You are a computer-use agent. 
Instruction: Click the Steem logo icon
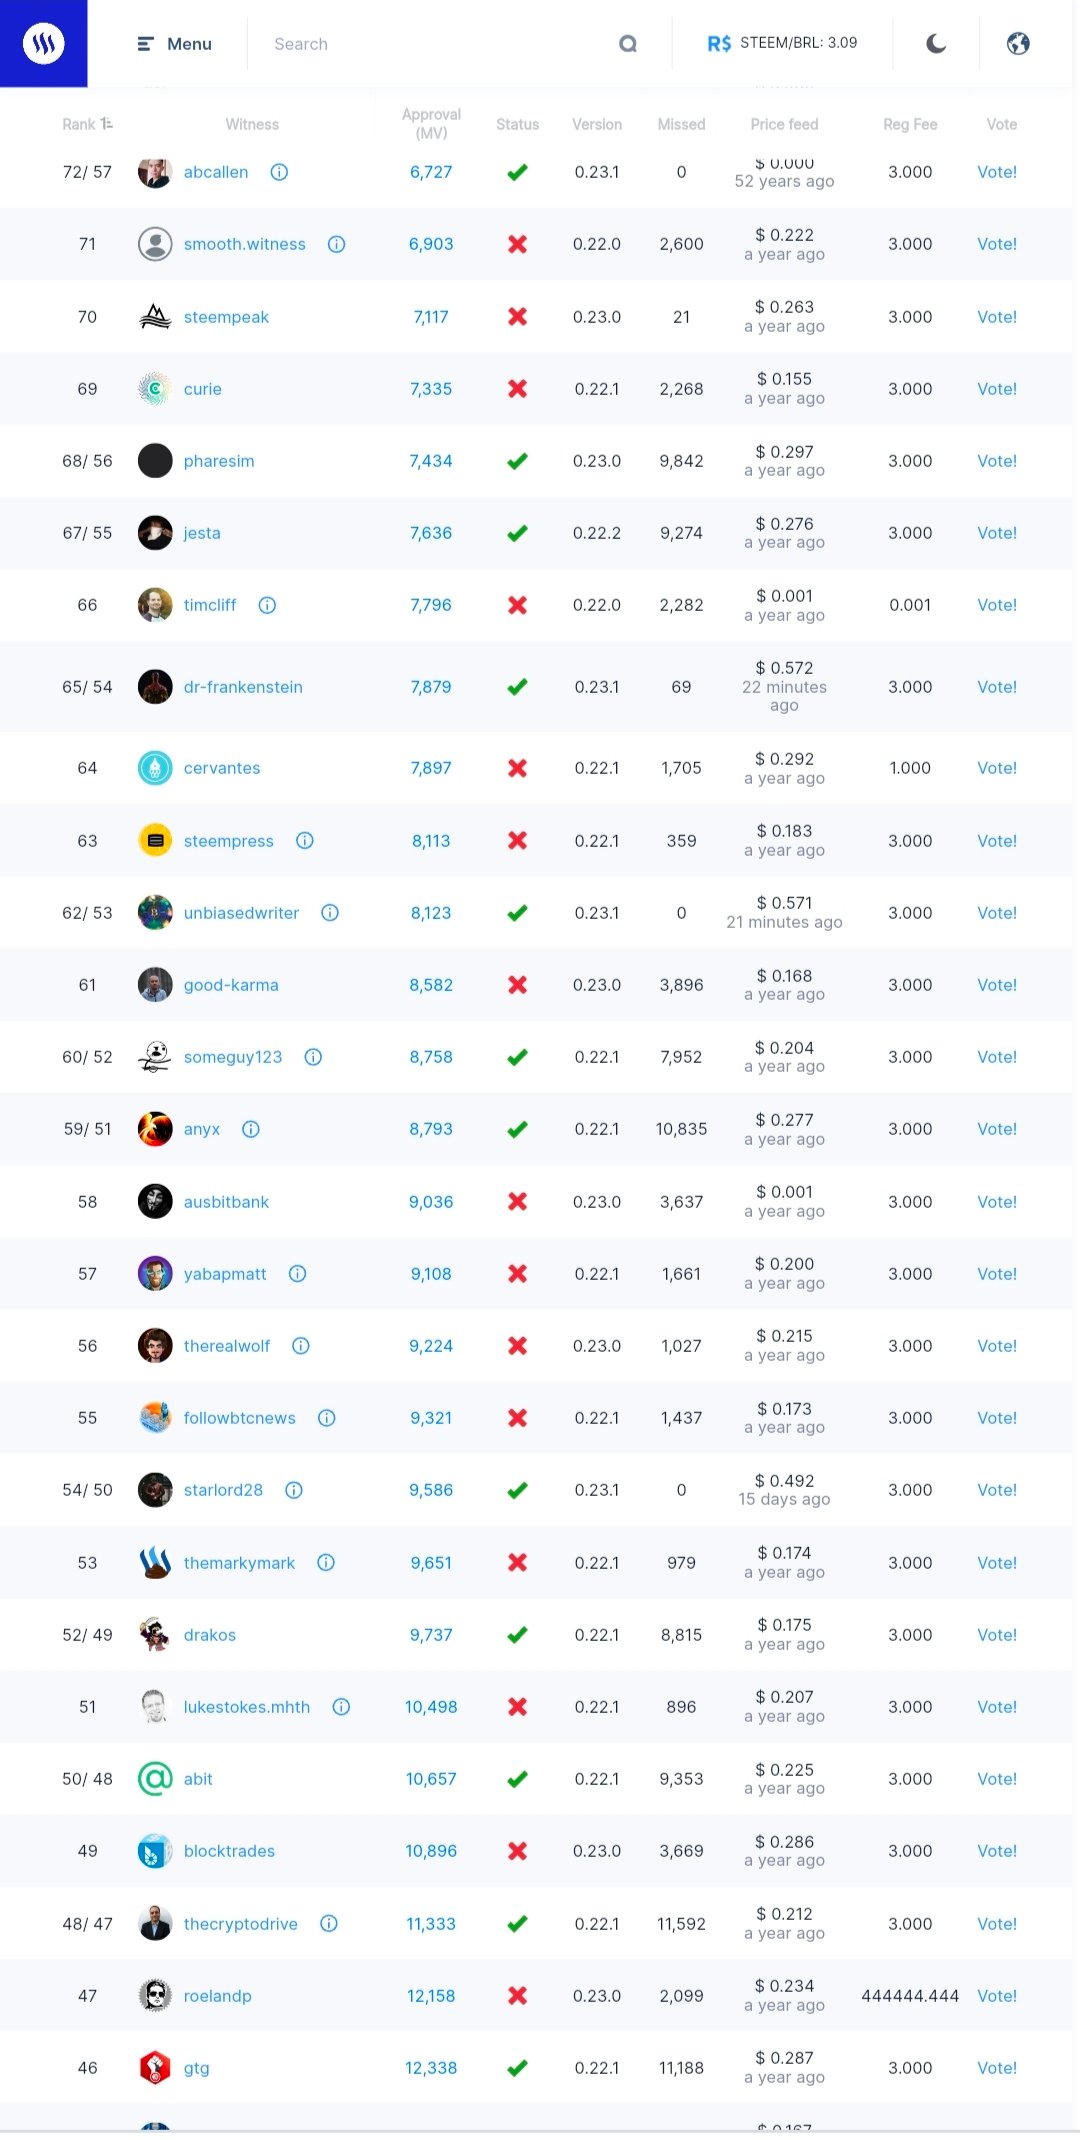tap(43, 43)
